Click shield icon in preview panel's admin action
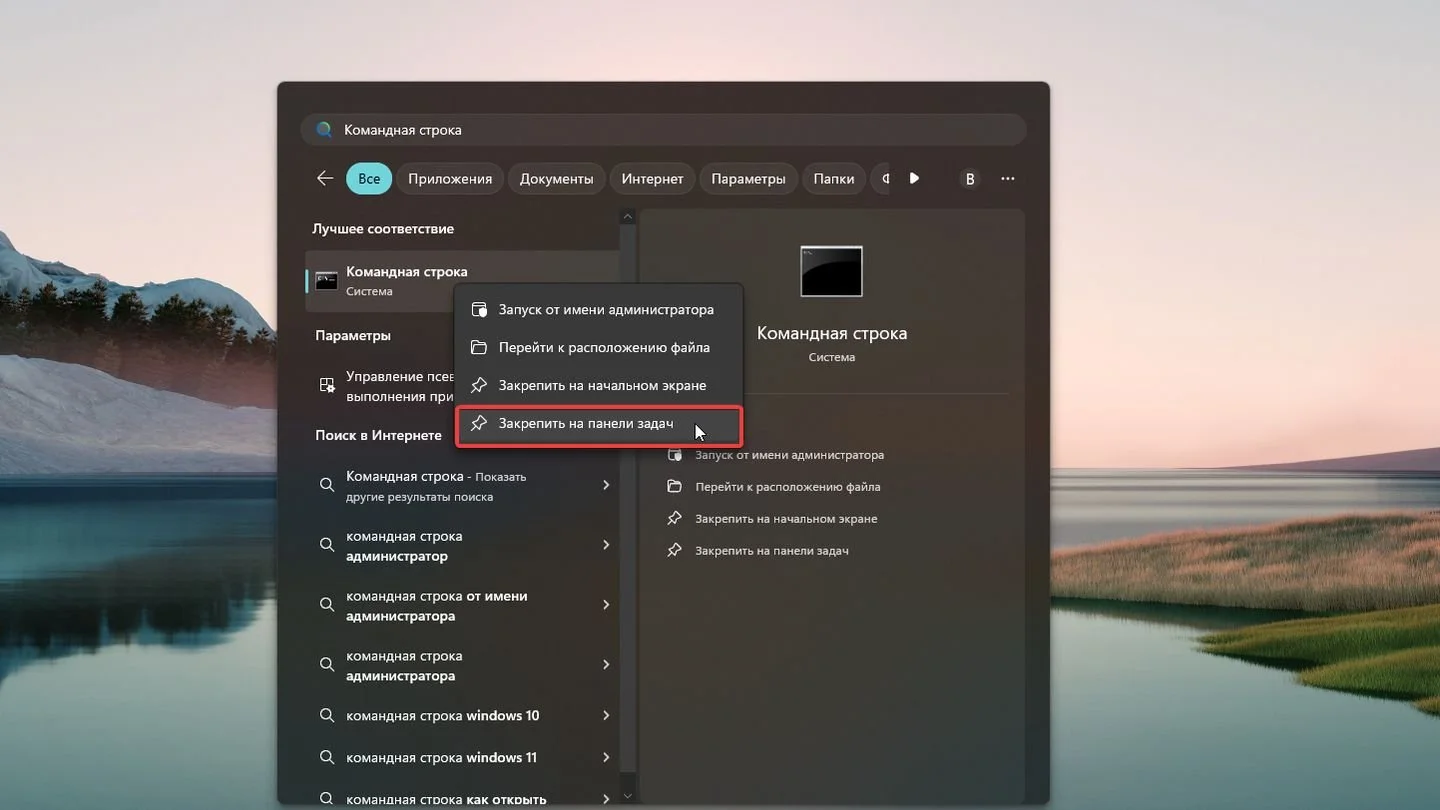This screenshot has width=1440, height=810. [674, 455]
